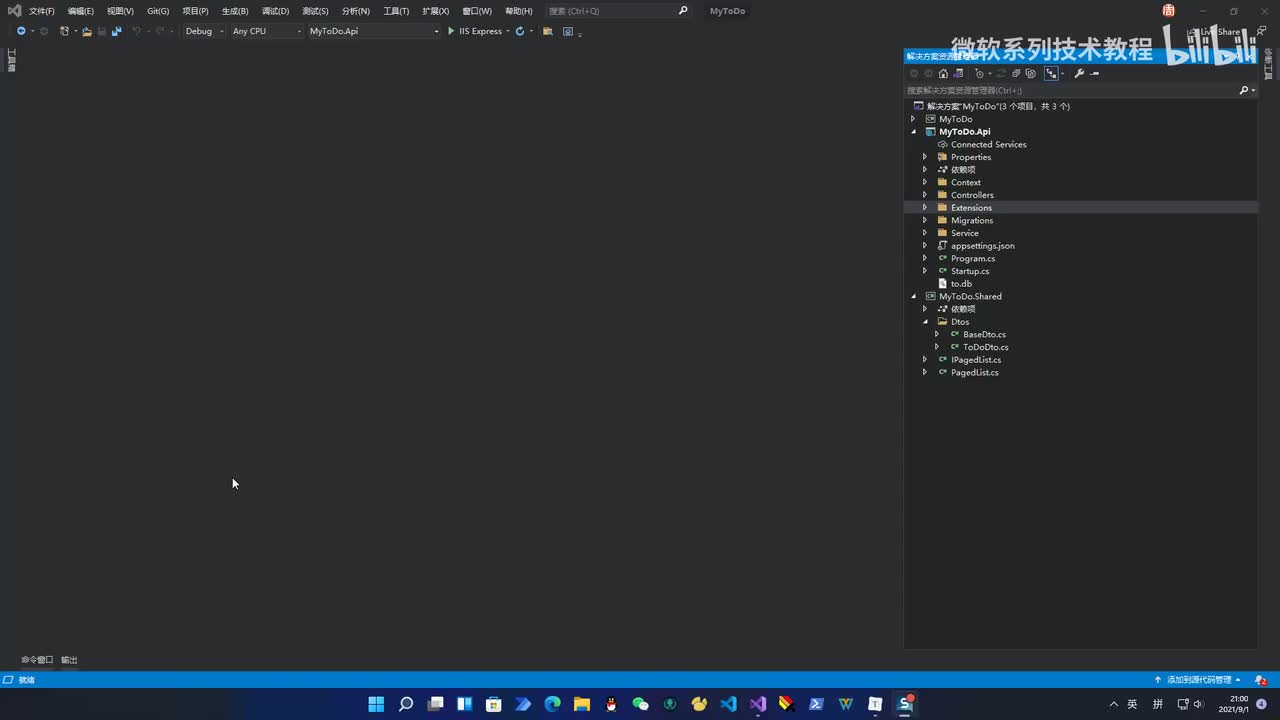Click the preview selected items icon
Viewport: 1280px width, 720px height.
click(1094, 73)
